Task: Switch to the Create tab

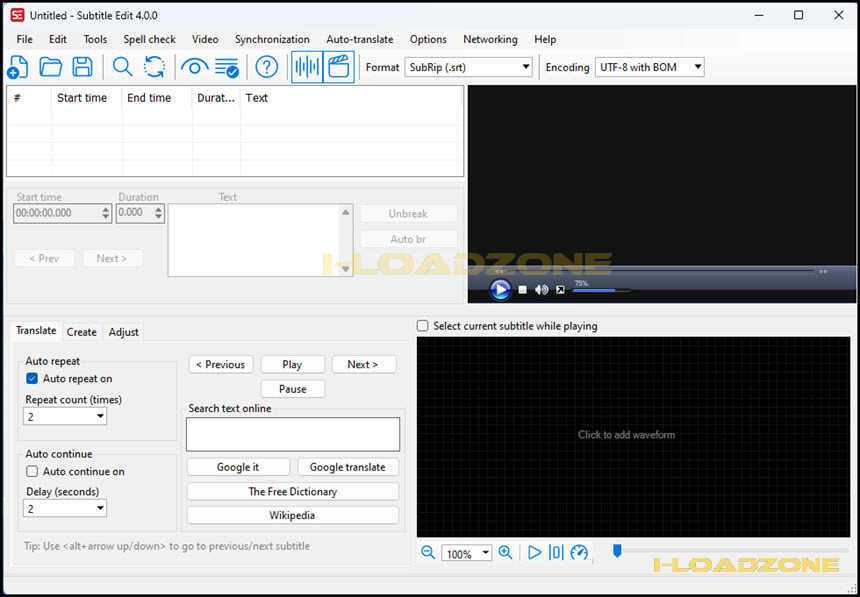Action: pyautogui.click(x=82, y=332)
